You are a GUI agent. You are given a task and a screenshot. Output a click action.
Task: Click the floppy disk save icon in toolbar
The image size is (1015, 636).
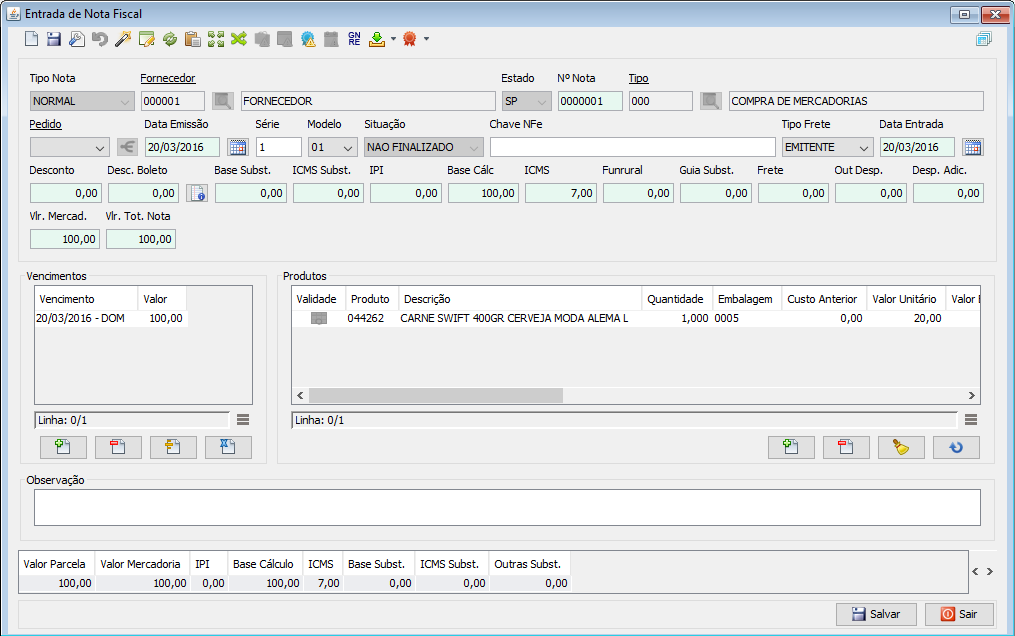click(x=54, y=39)
